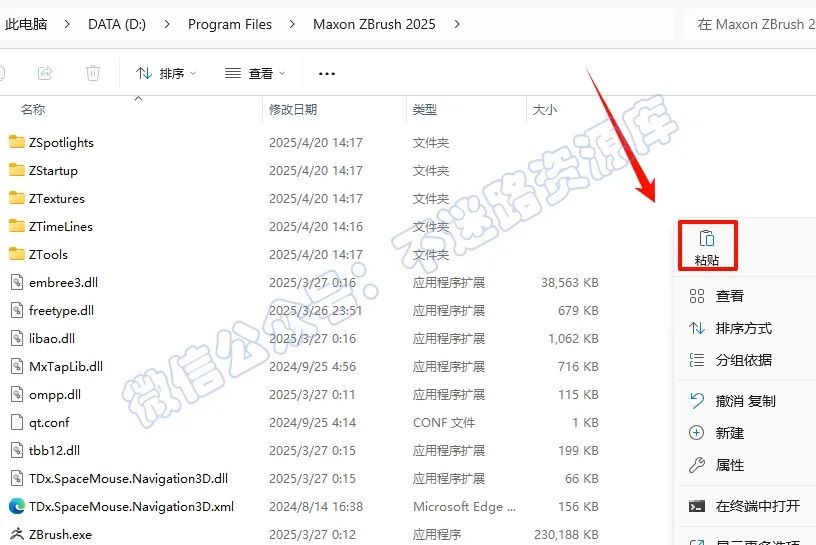Select the ZTimeLines folder name

coord(61,226)
